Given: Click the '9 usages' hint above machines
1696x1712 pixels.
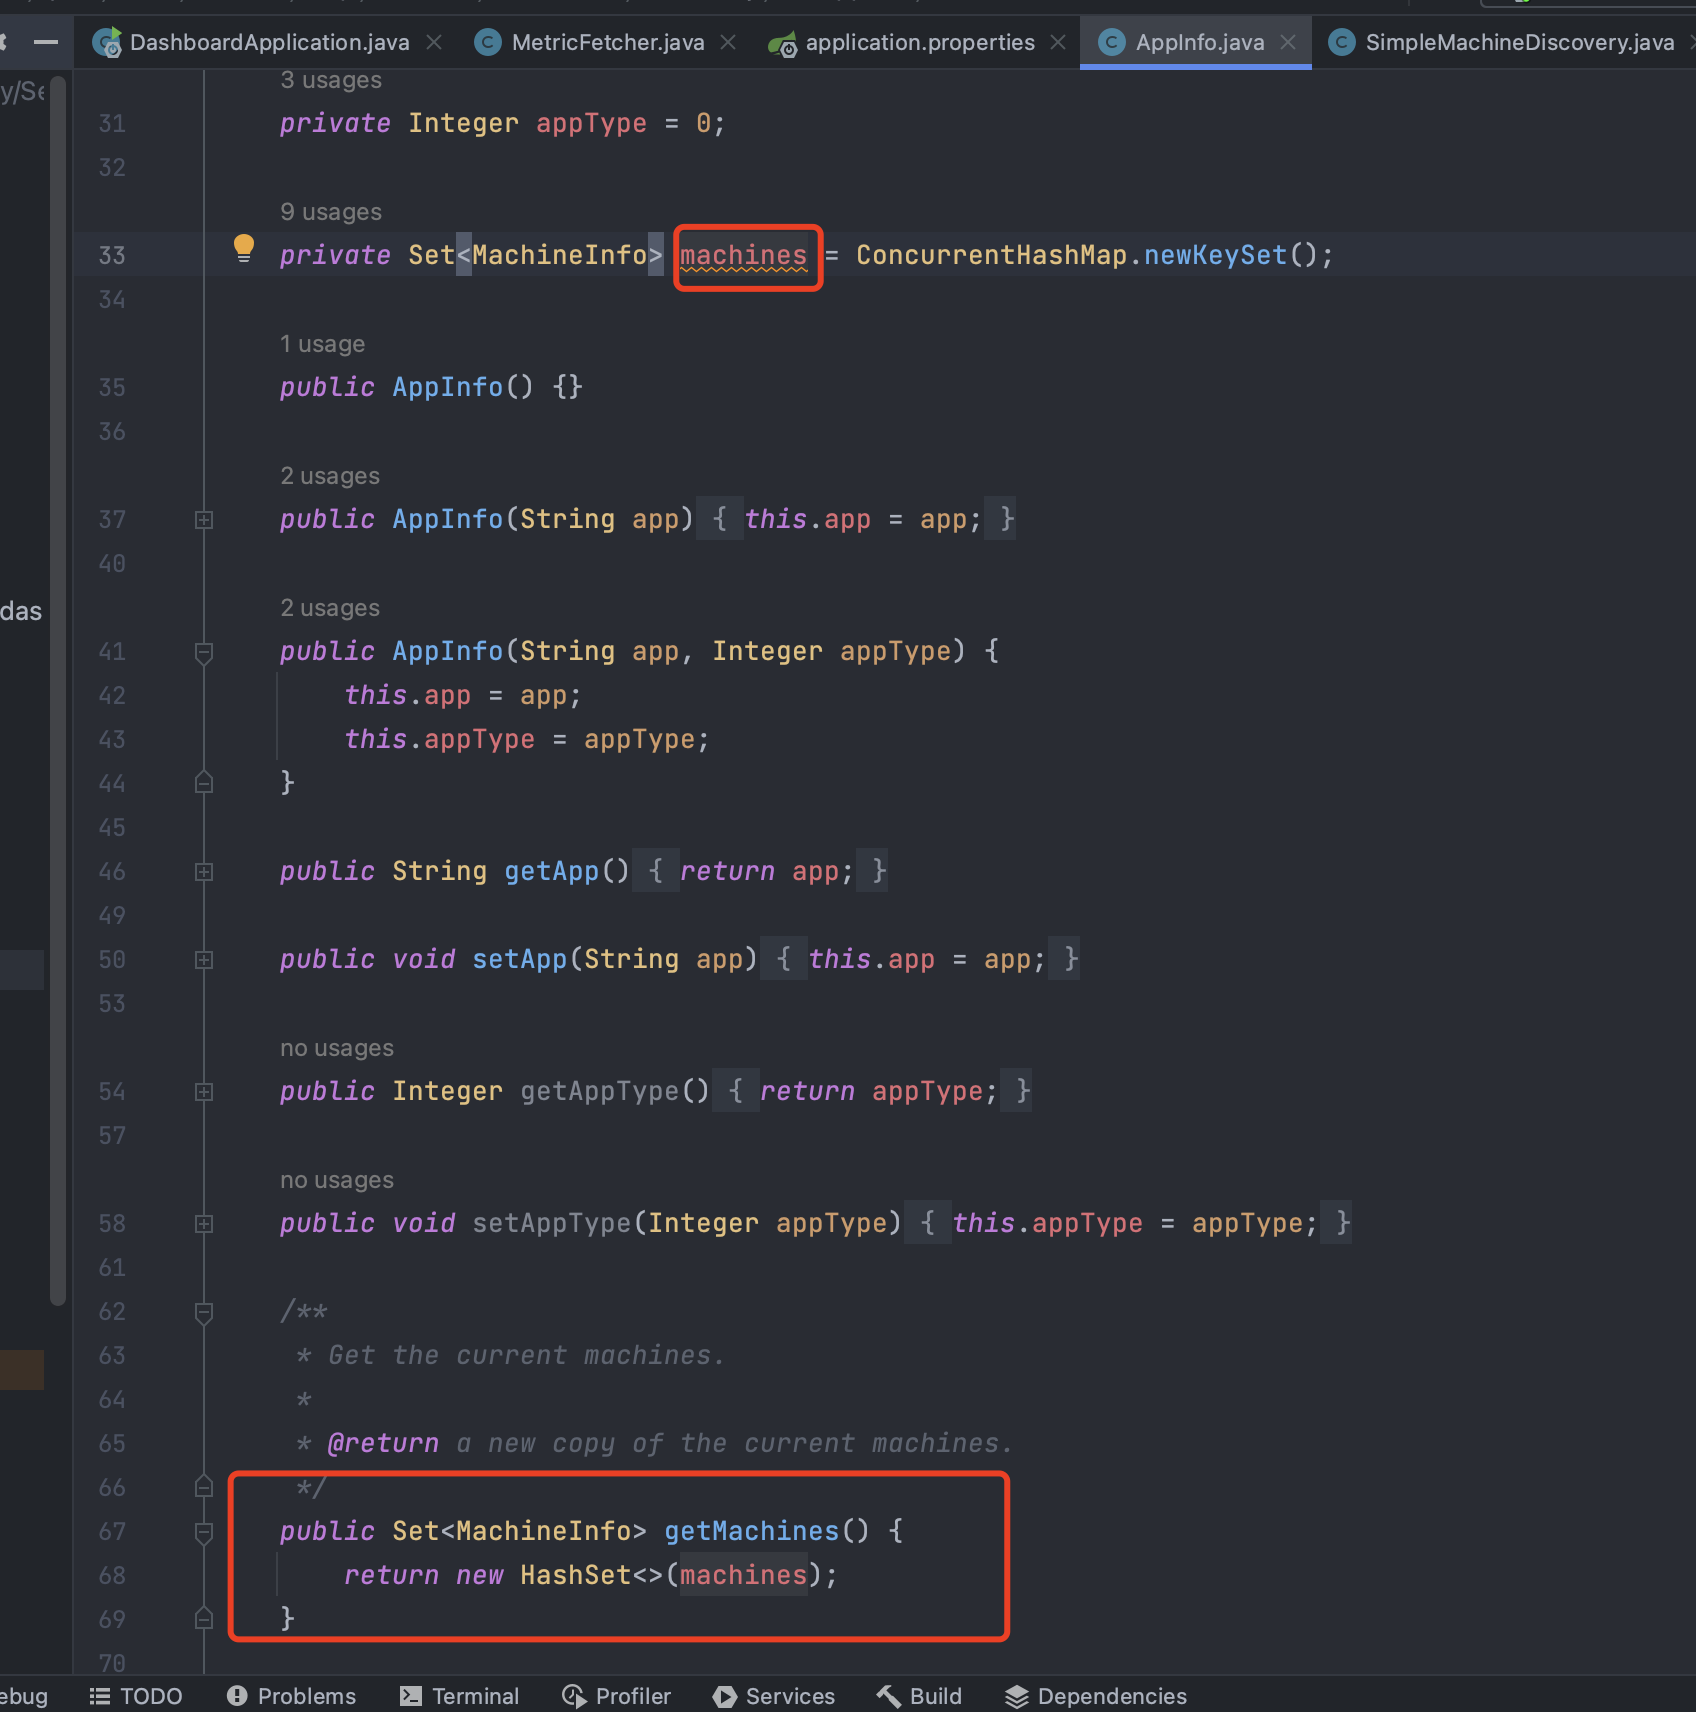Looking at the screenshot, I should coord(331,212).
